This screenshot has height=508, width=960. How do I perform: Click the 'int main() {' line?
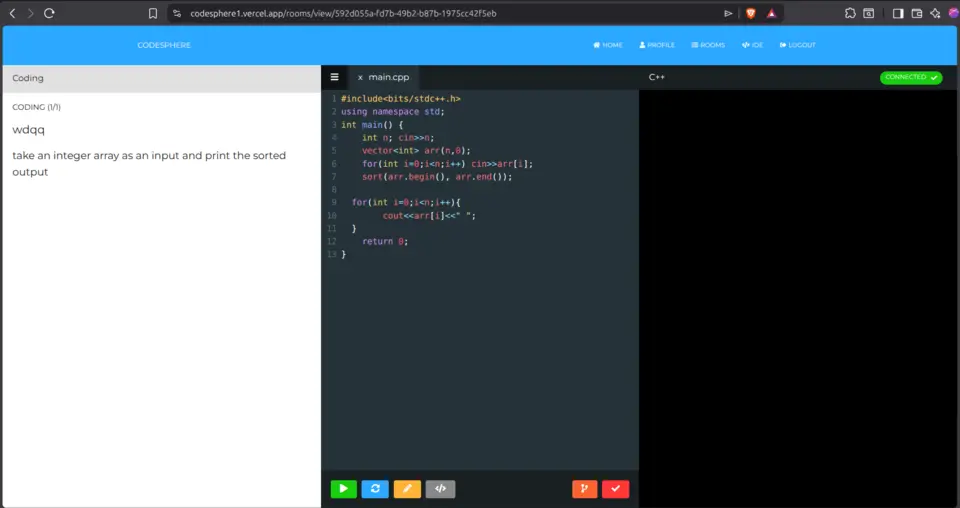point(372,125)
